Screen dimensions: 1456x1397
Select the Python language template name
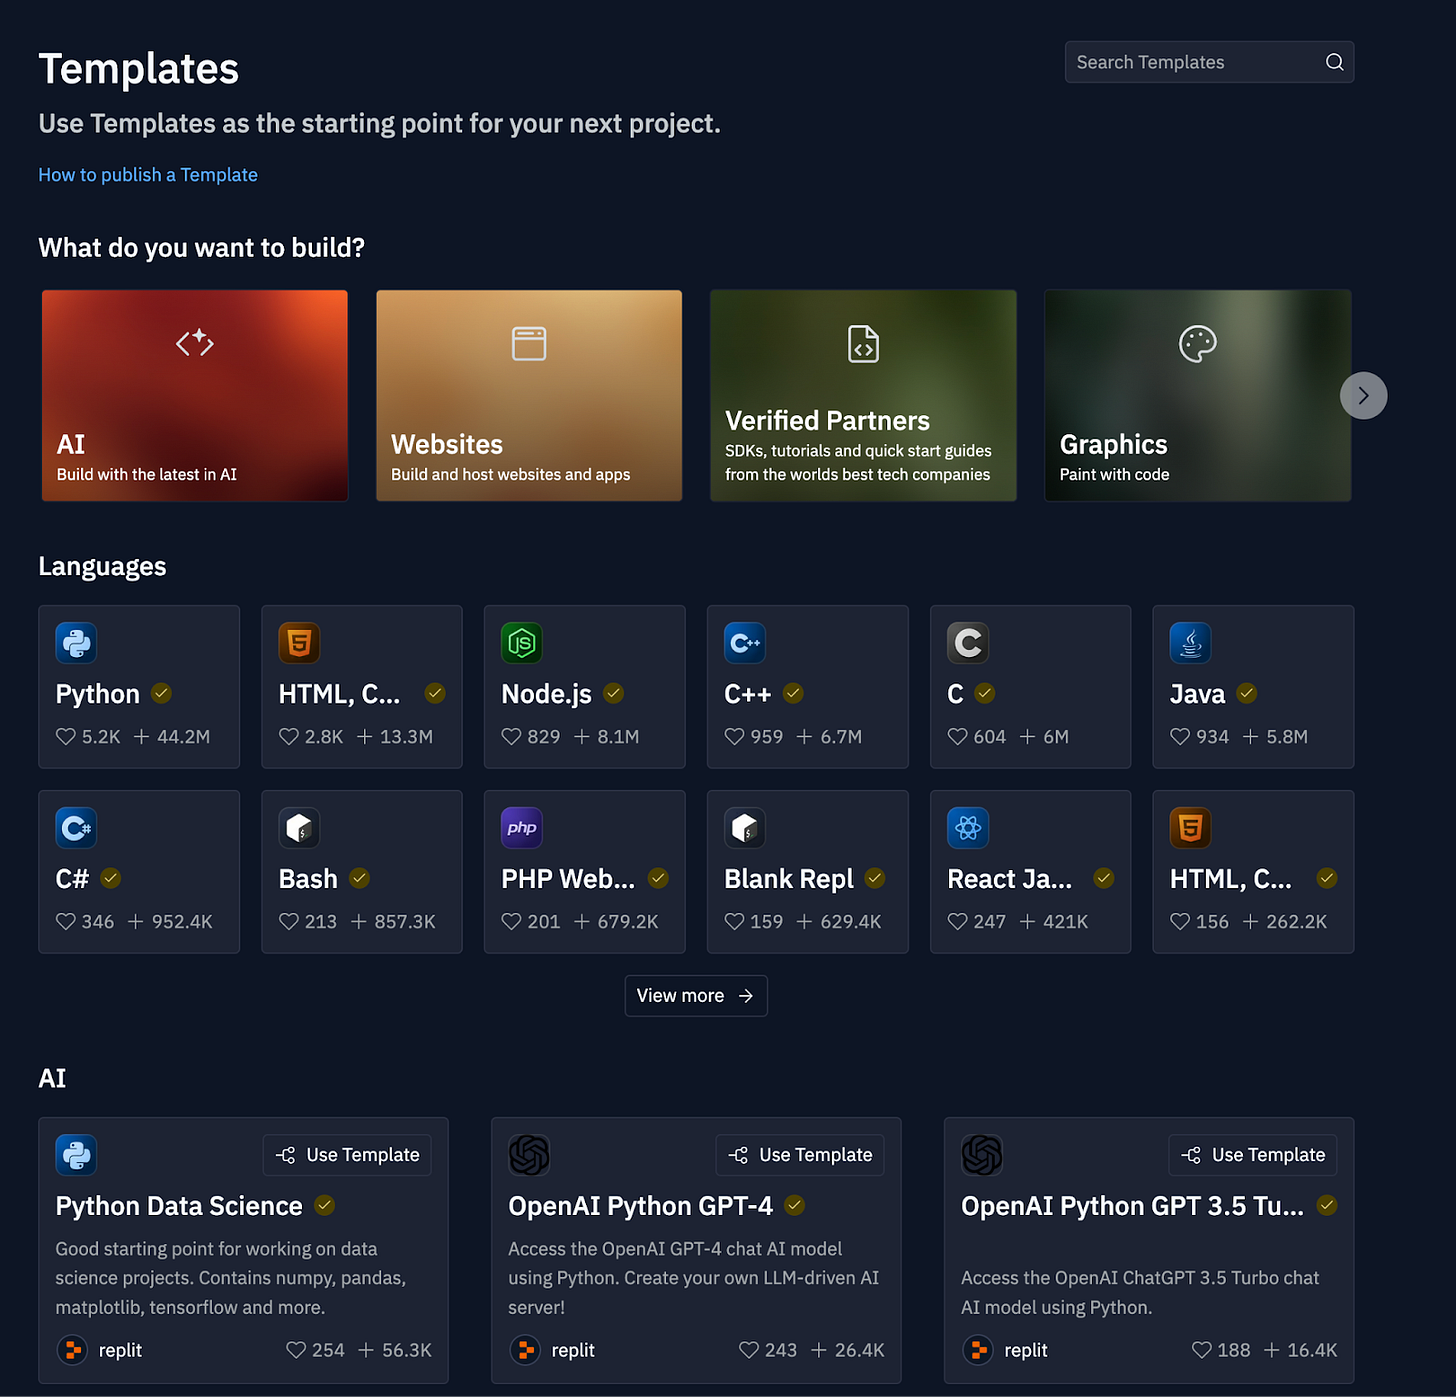coord(98,694)
